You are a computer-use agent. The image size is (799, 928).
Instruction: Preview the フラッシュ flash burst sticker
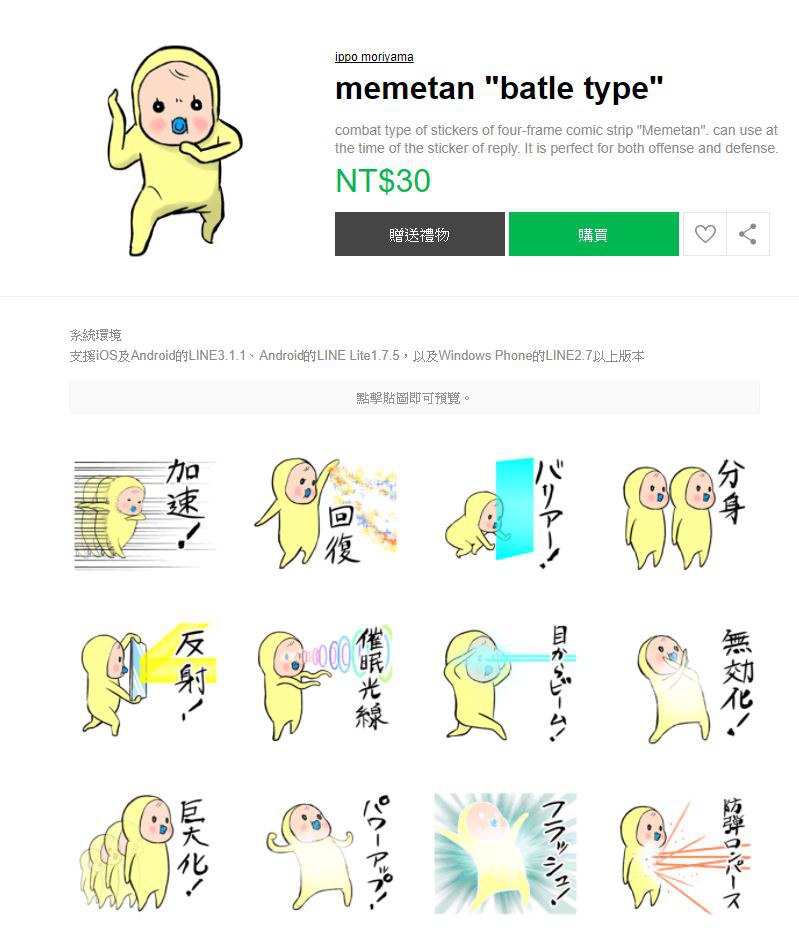505,853
